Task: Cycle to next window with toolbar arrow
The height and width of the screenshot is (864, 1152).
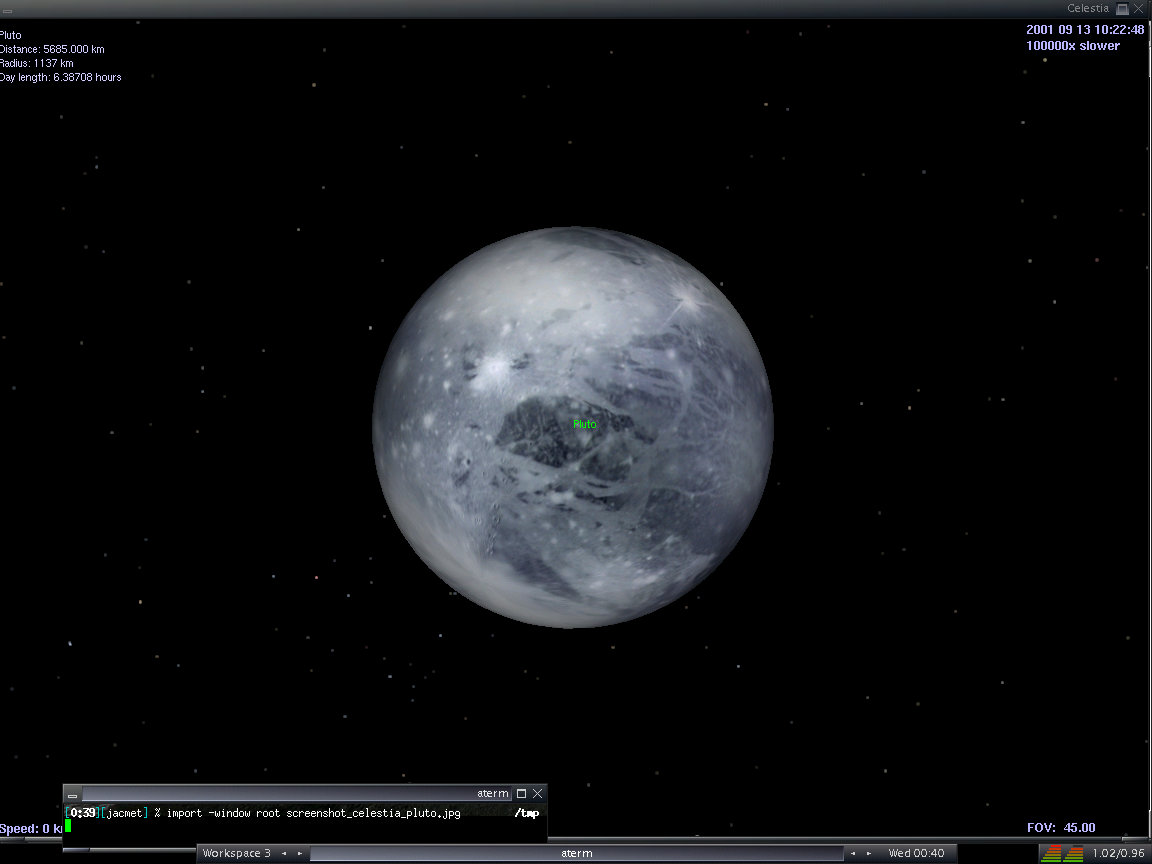Action: click(x=867, y=853)
